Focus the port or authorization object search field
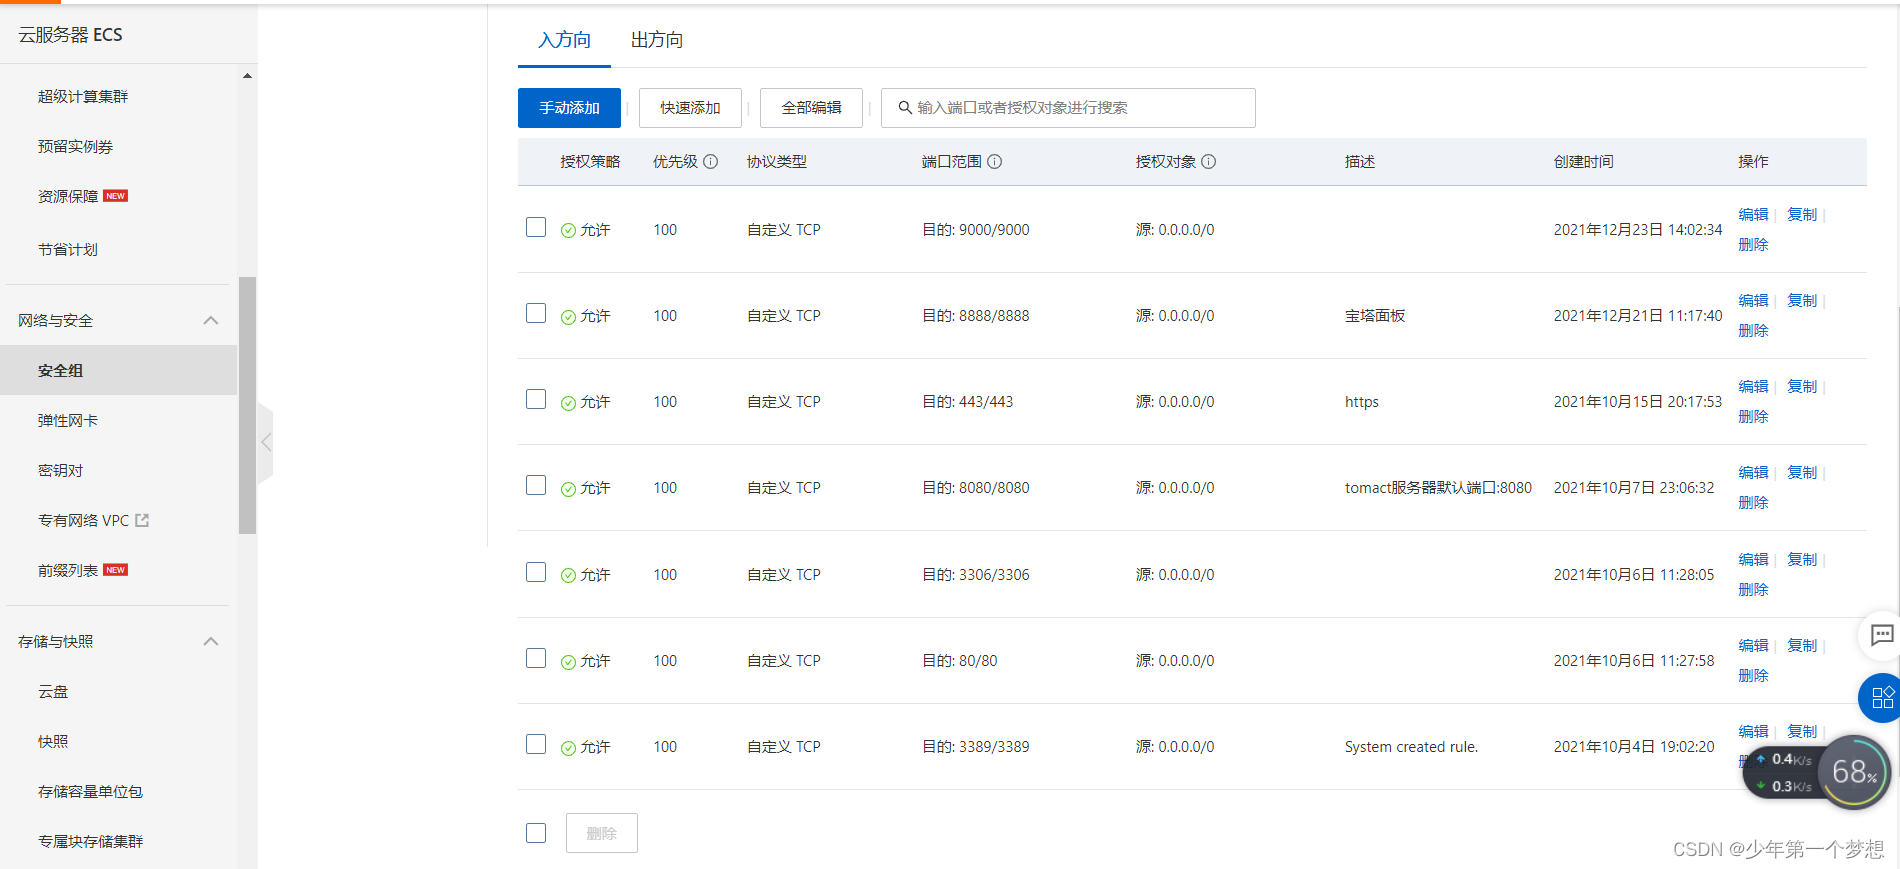 point(1068,108)
